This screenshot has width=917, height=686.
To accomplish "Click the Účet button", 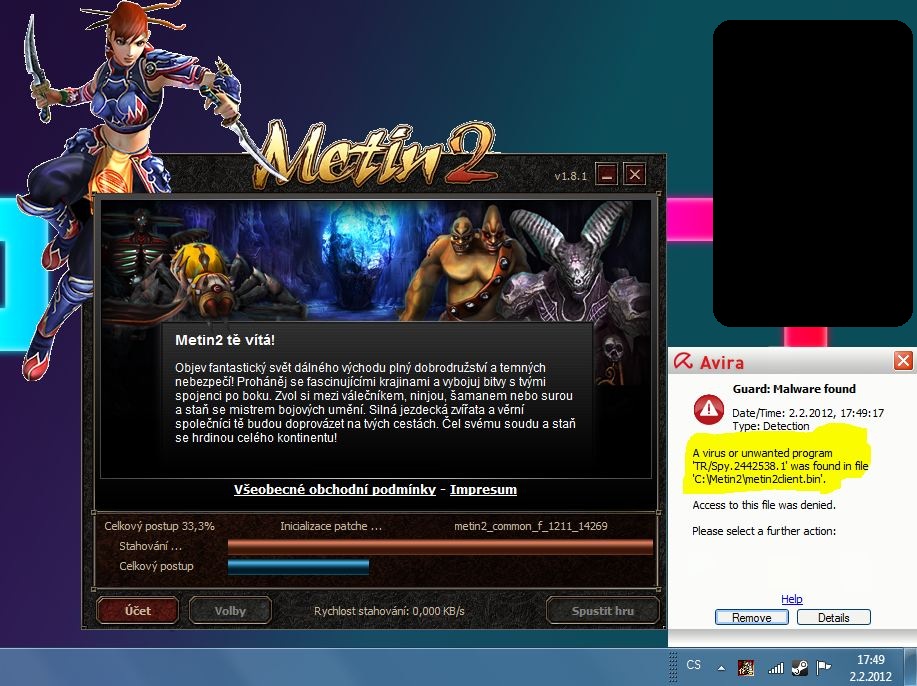I will [x=137, y=611].
